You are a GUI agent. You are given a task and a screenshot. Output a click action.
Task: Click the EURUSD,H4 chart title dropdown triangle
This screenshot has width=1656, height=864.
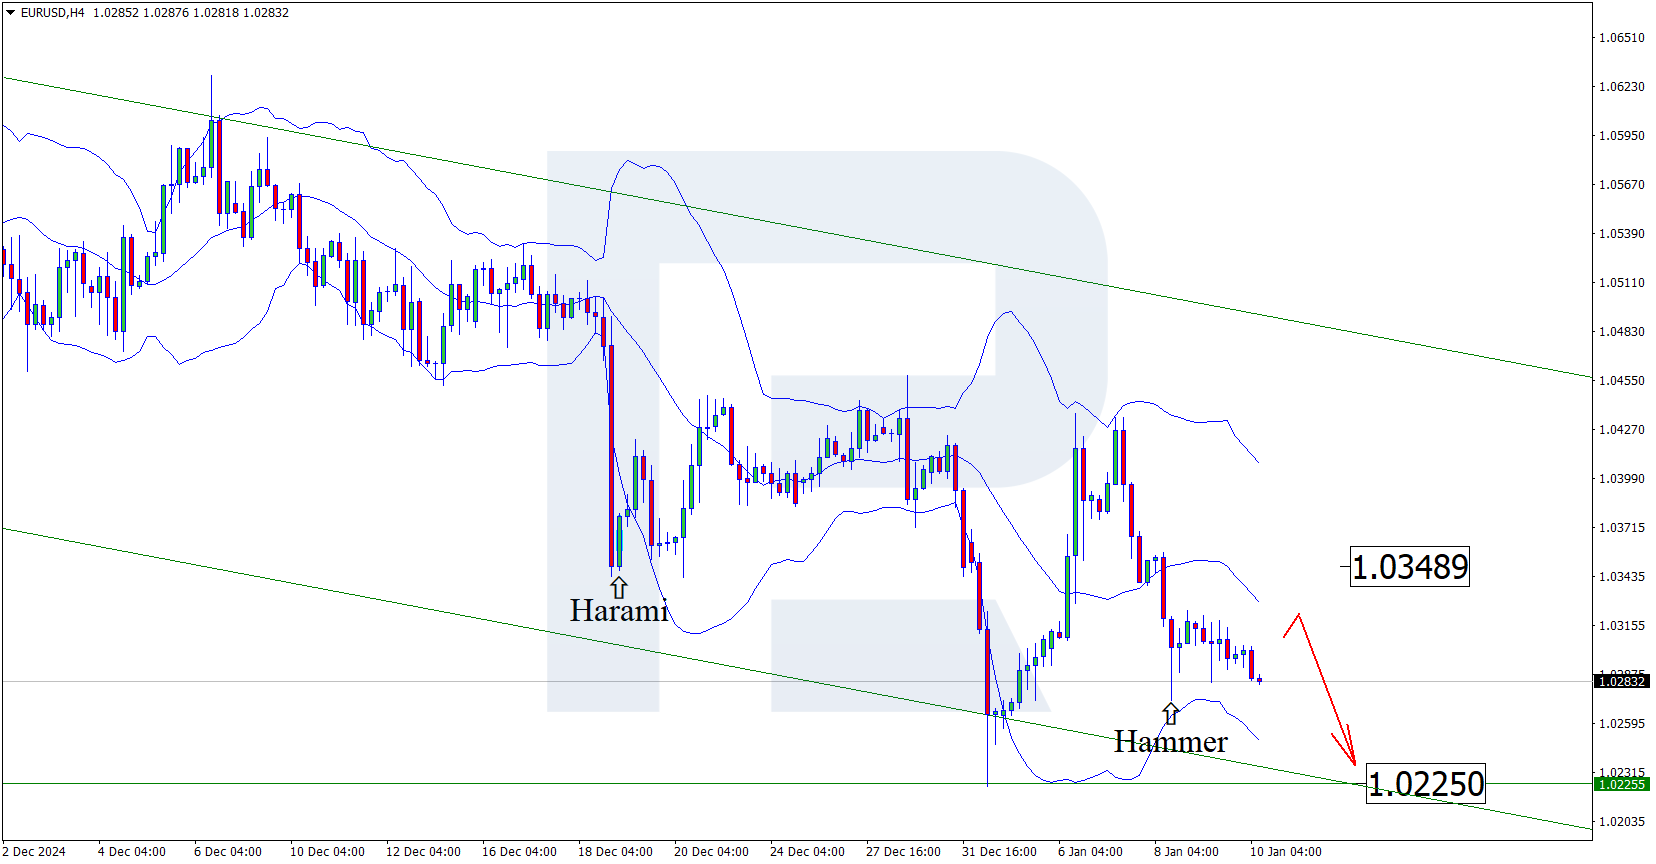pyautogui.click(x=11, y=13)
